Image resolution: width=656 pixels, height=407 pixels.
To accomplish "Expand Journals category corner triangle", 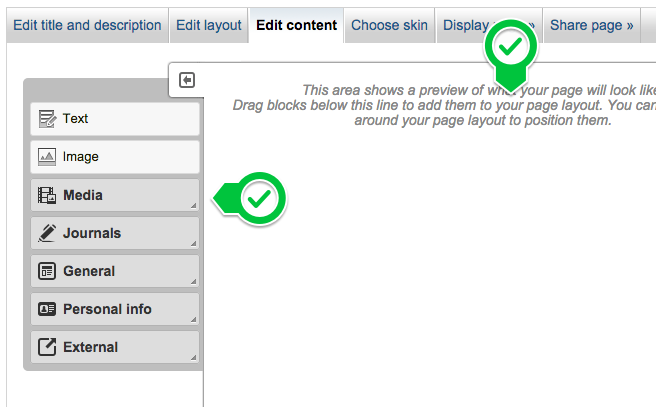I will pos(193,243).
